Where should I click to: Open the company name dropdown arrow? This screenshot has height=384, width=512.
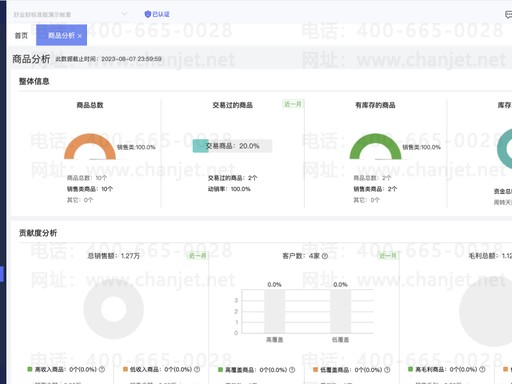coord(124,14)
